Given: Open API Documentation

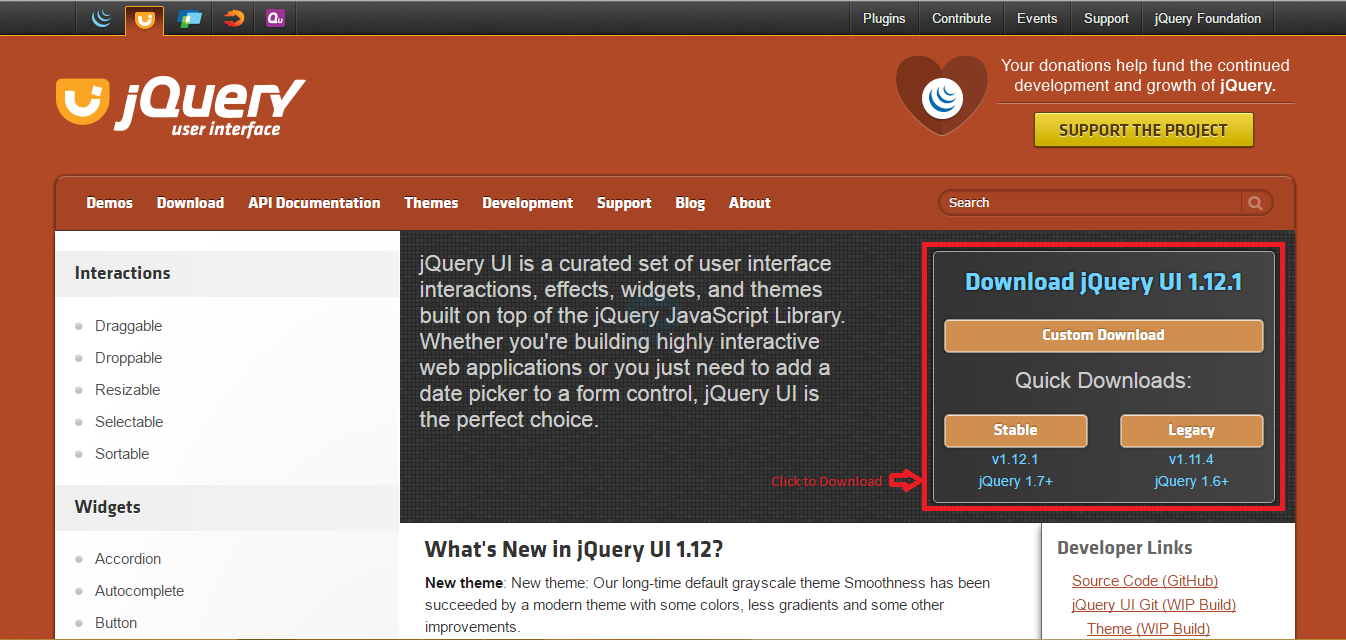Looking at the screenshot, I should (x=314, y=203).
